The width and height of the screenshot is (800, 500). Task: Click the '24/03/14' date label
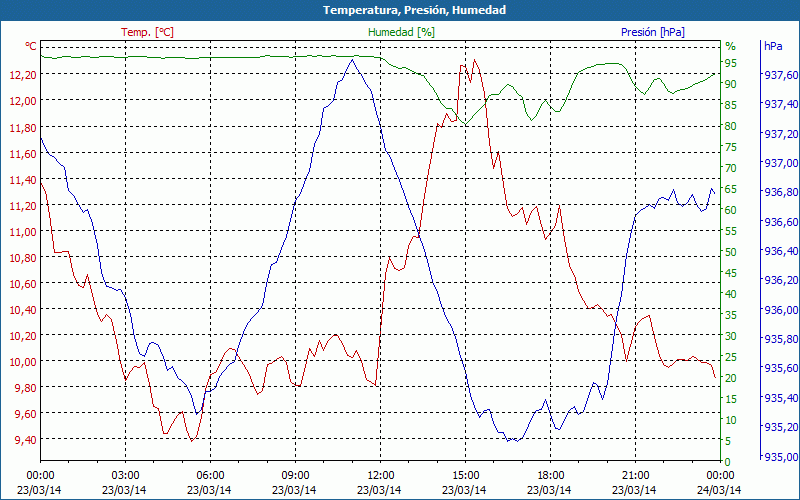tap(719, 490)
